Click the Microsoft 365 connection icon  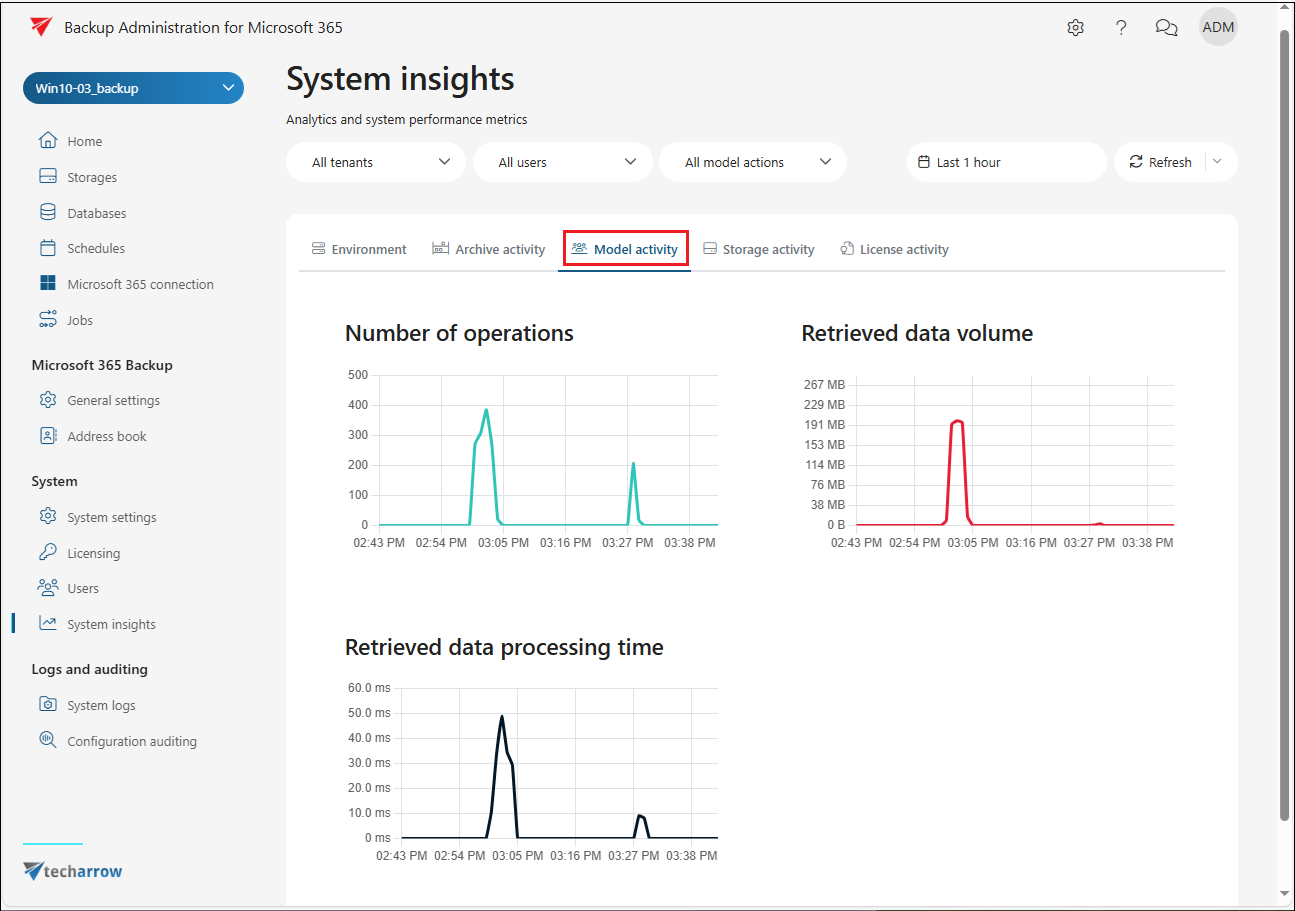[x=48, y=284]
